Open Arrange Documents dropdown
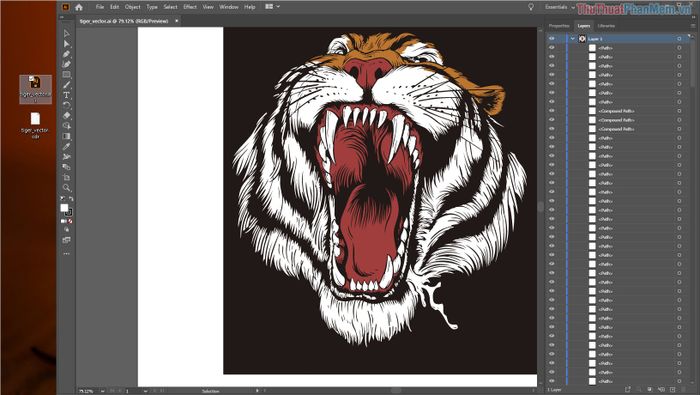700x395 pixels. [x=273, y=7]
